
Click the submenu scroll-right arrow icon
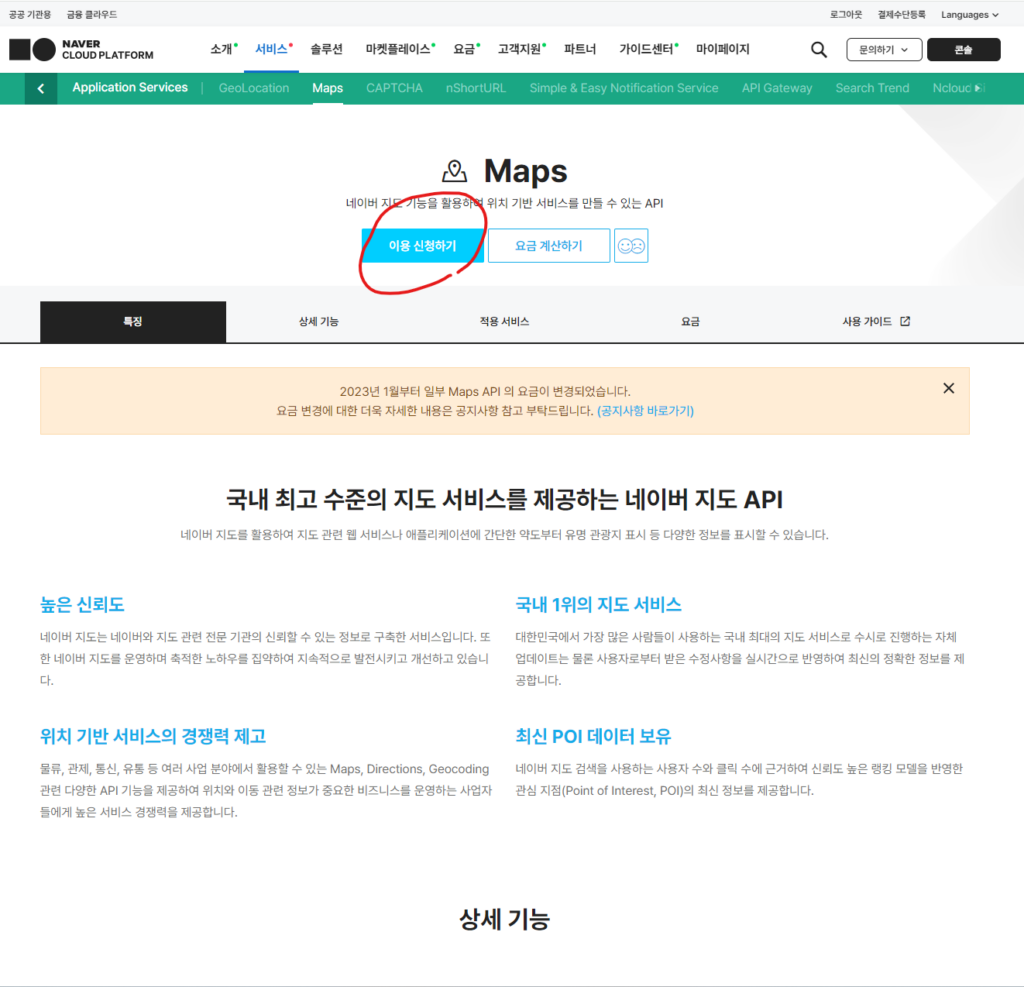click(x=978, y=88)
